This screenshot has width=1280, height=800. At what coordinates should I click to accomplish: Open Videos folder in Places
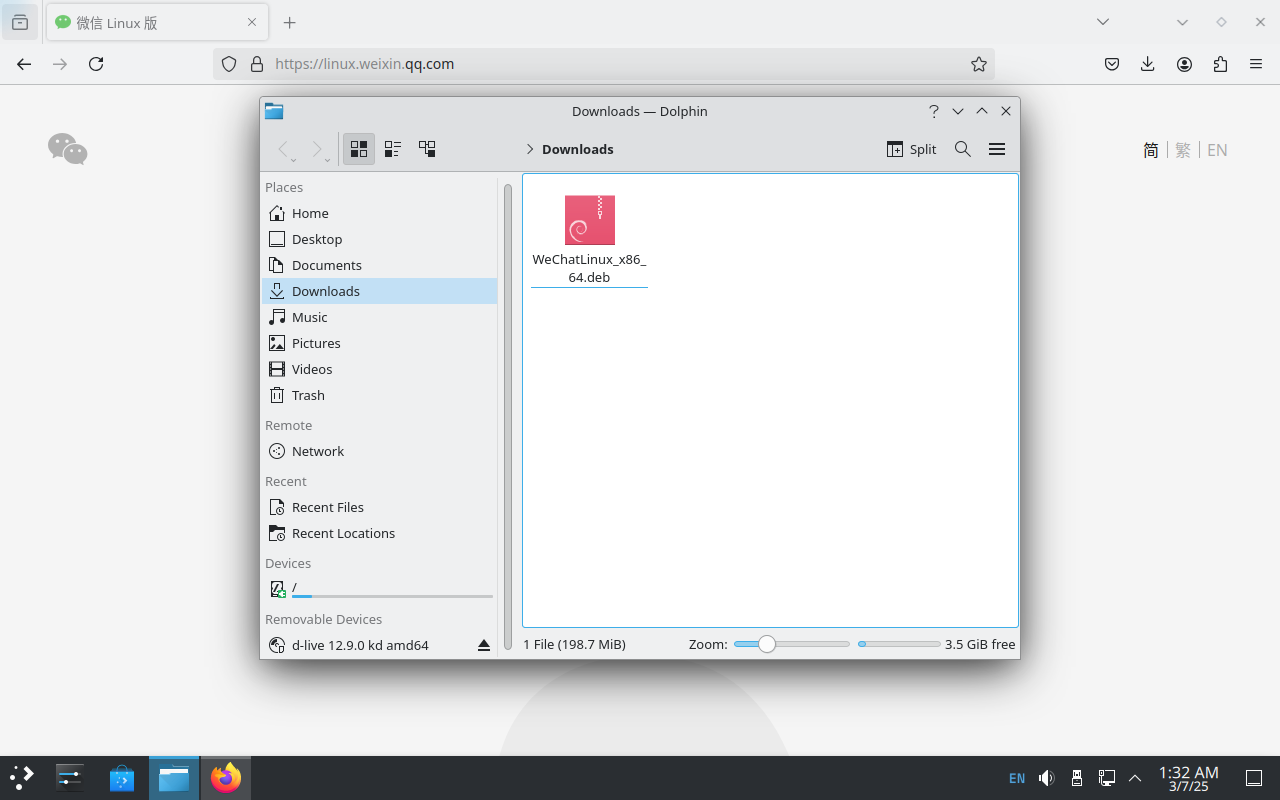point(379,369)
